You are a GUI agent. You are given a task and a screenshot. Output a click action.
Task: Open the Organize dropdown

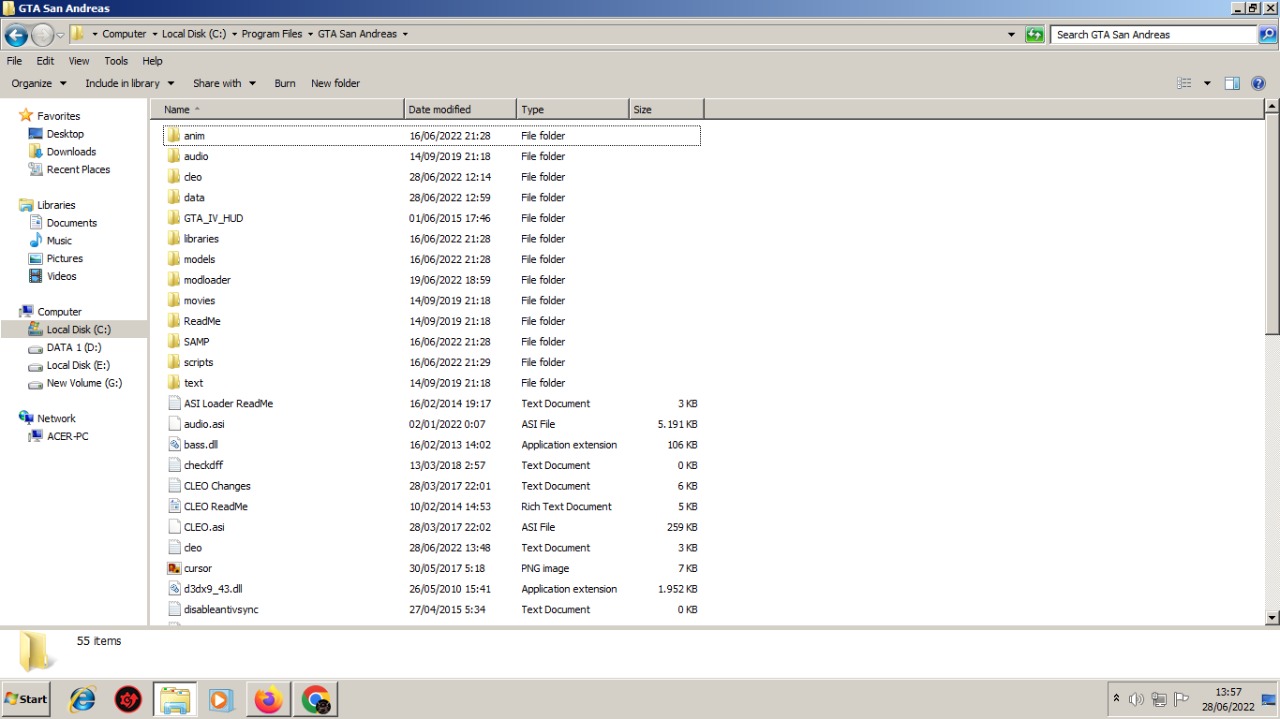point(39,83)
